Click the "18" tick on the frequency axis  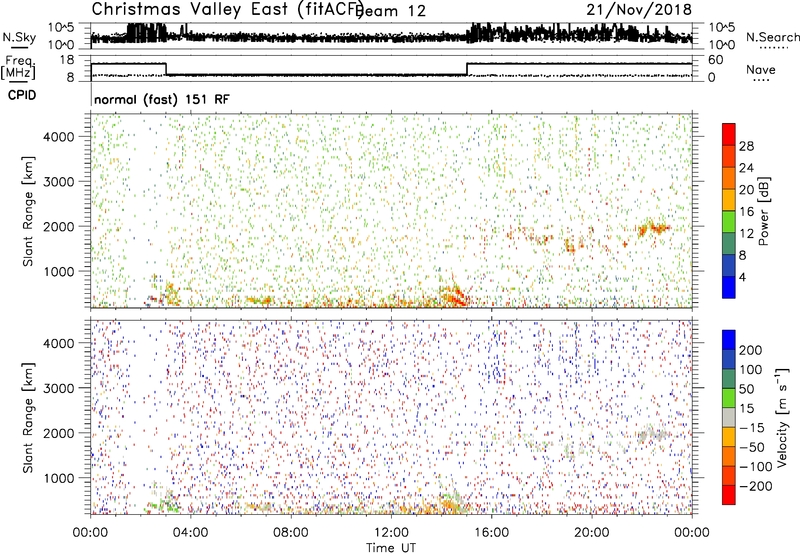point(66,60)
